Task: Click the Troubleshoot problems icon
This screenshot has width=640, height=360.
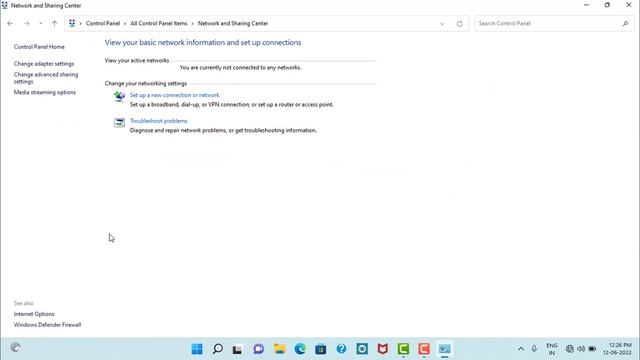Action: point(119,122)
